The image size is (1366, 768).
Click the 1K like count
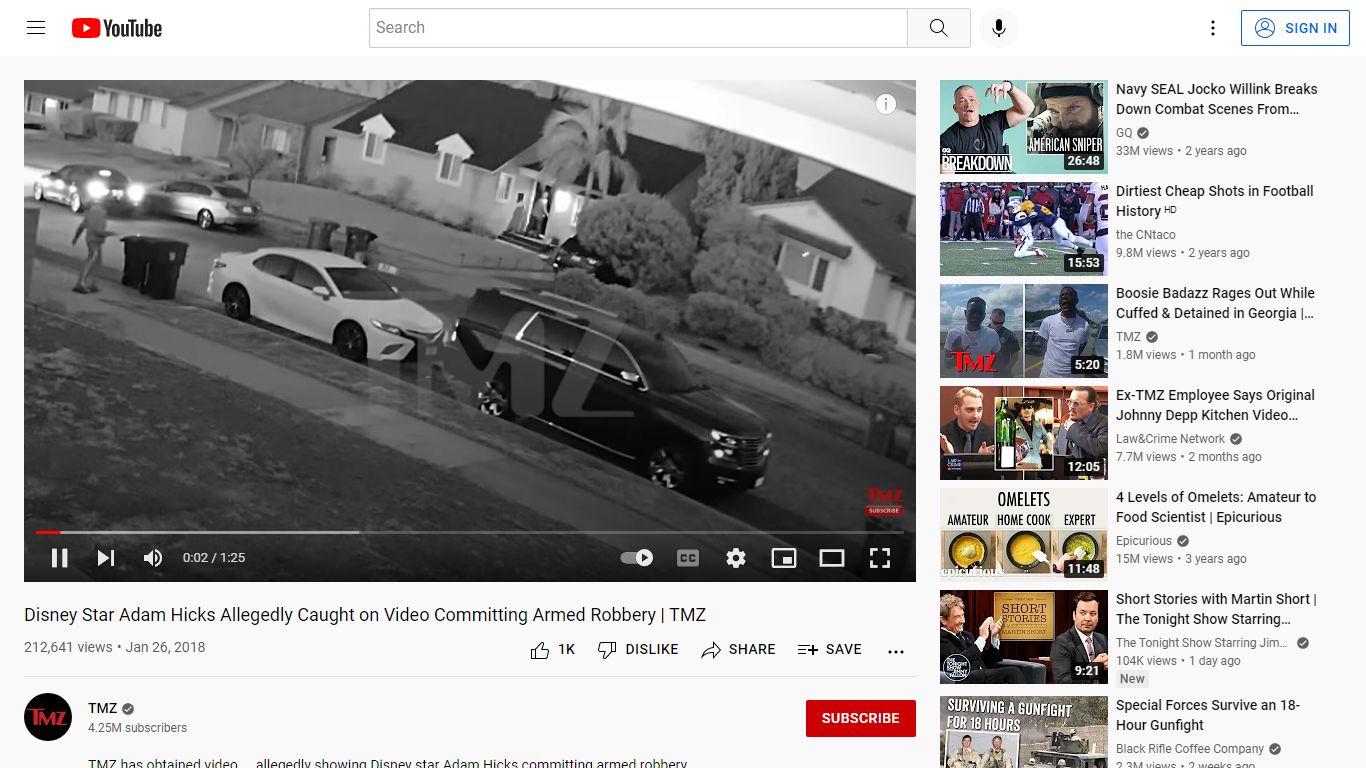point(566,650)
